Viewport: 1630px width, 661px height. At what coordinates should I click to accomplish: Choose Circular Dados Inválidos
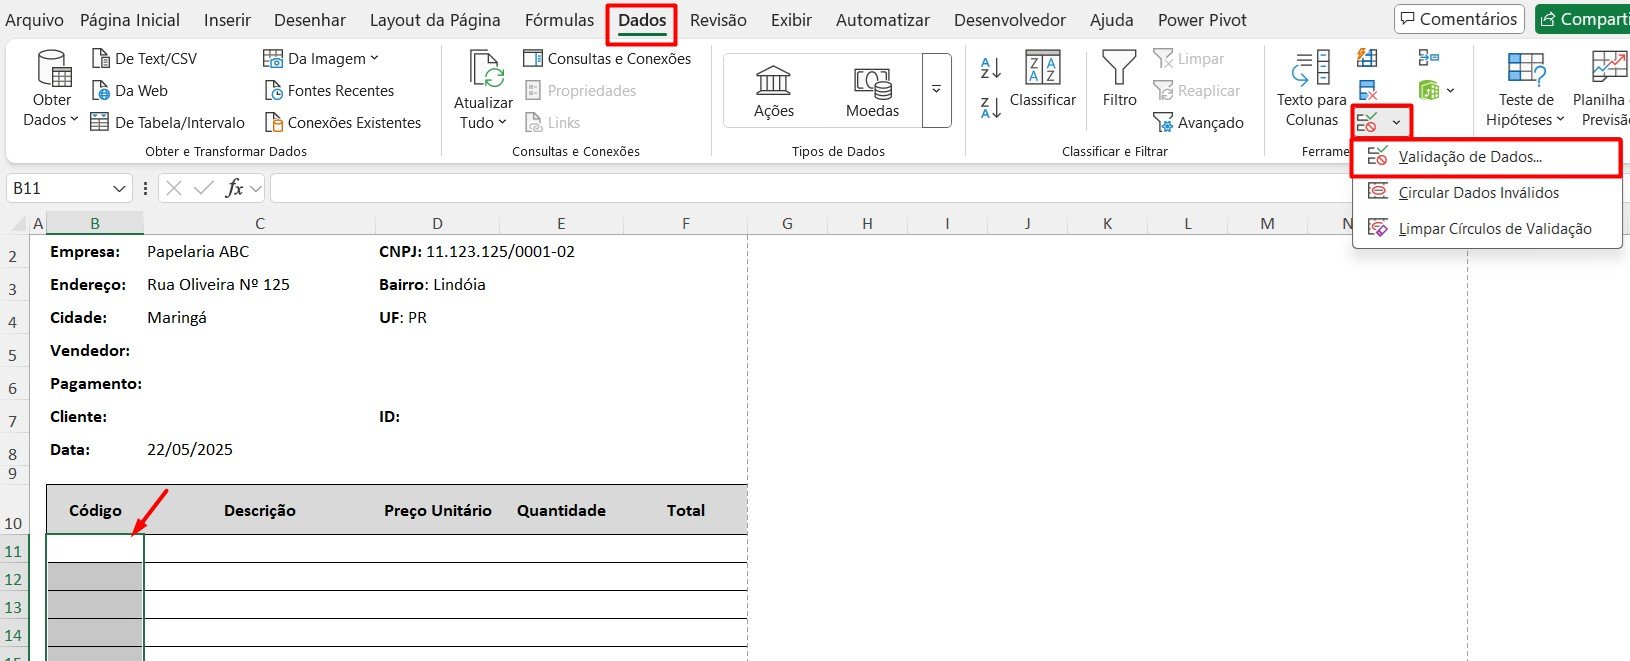pyautogui.click(x=1487, y=193)
